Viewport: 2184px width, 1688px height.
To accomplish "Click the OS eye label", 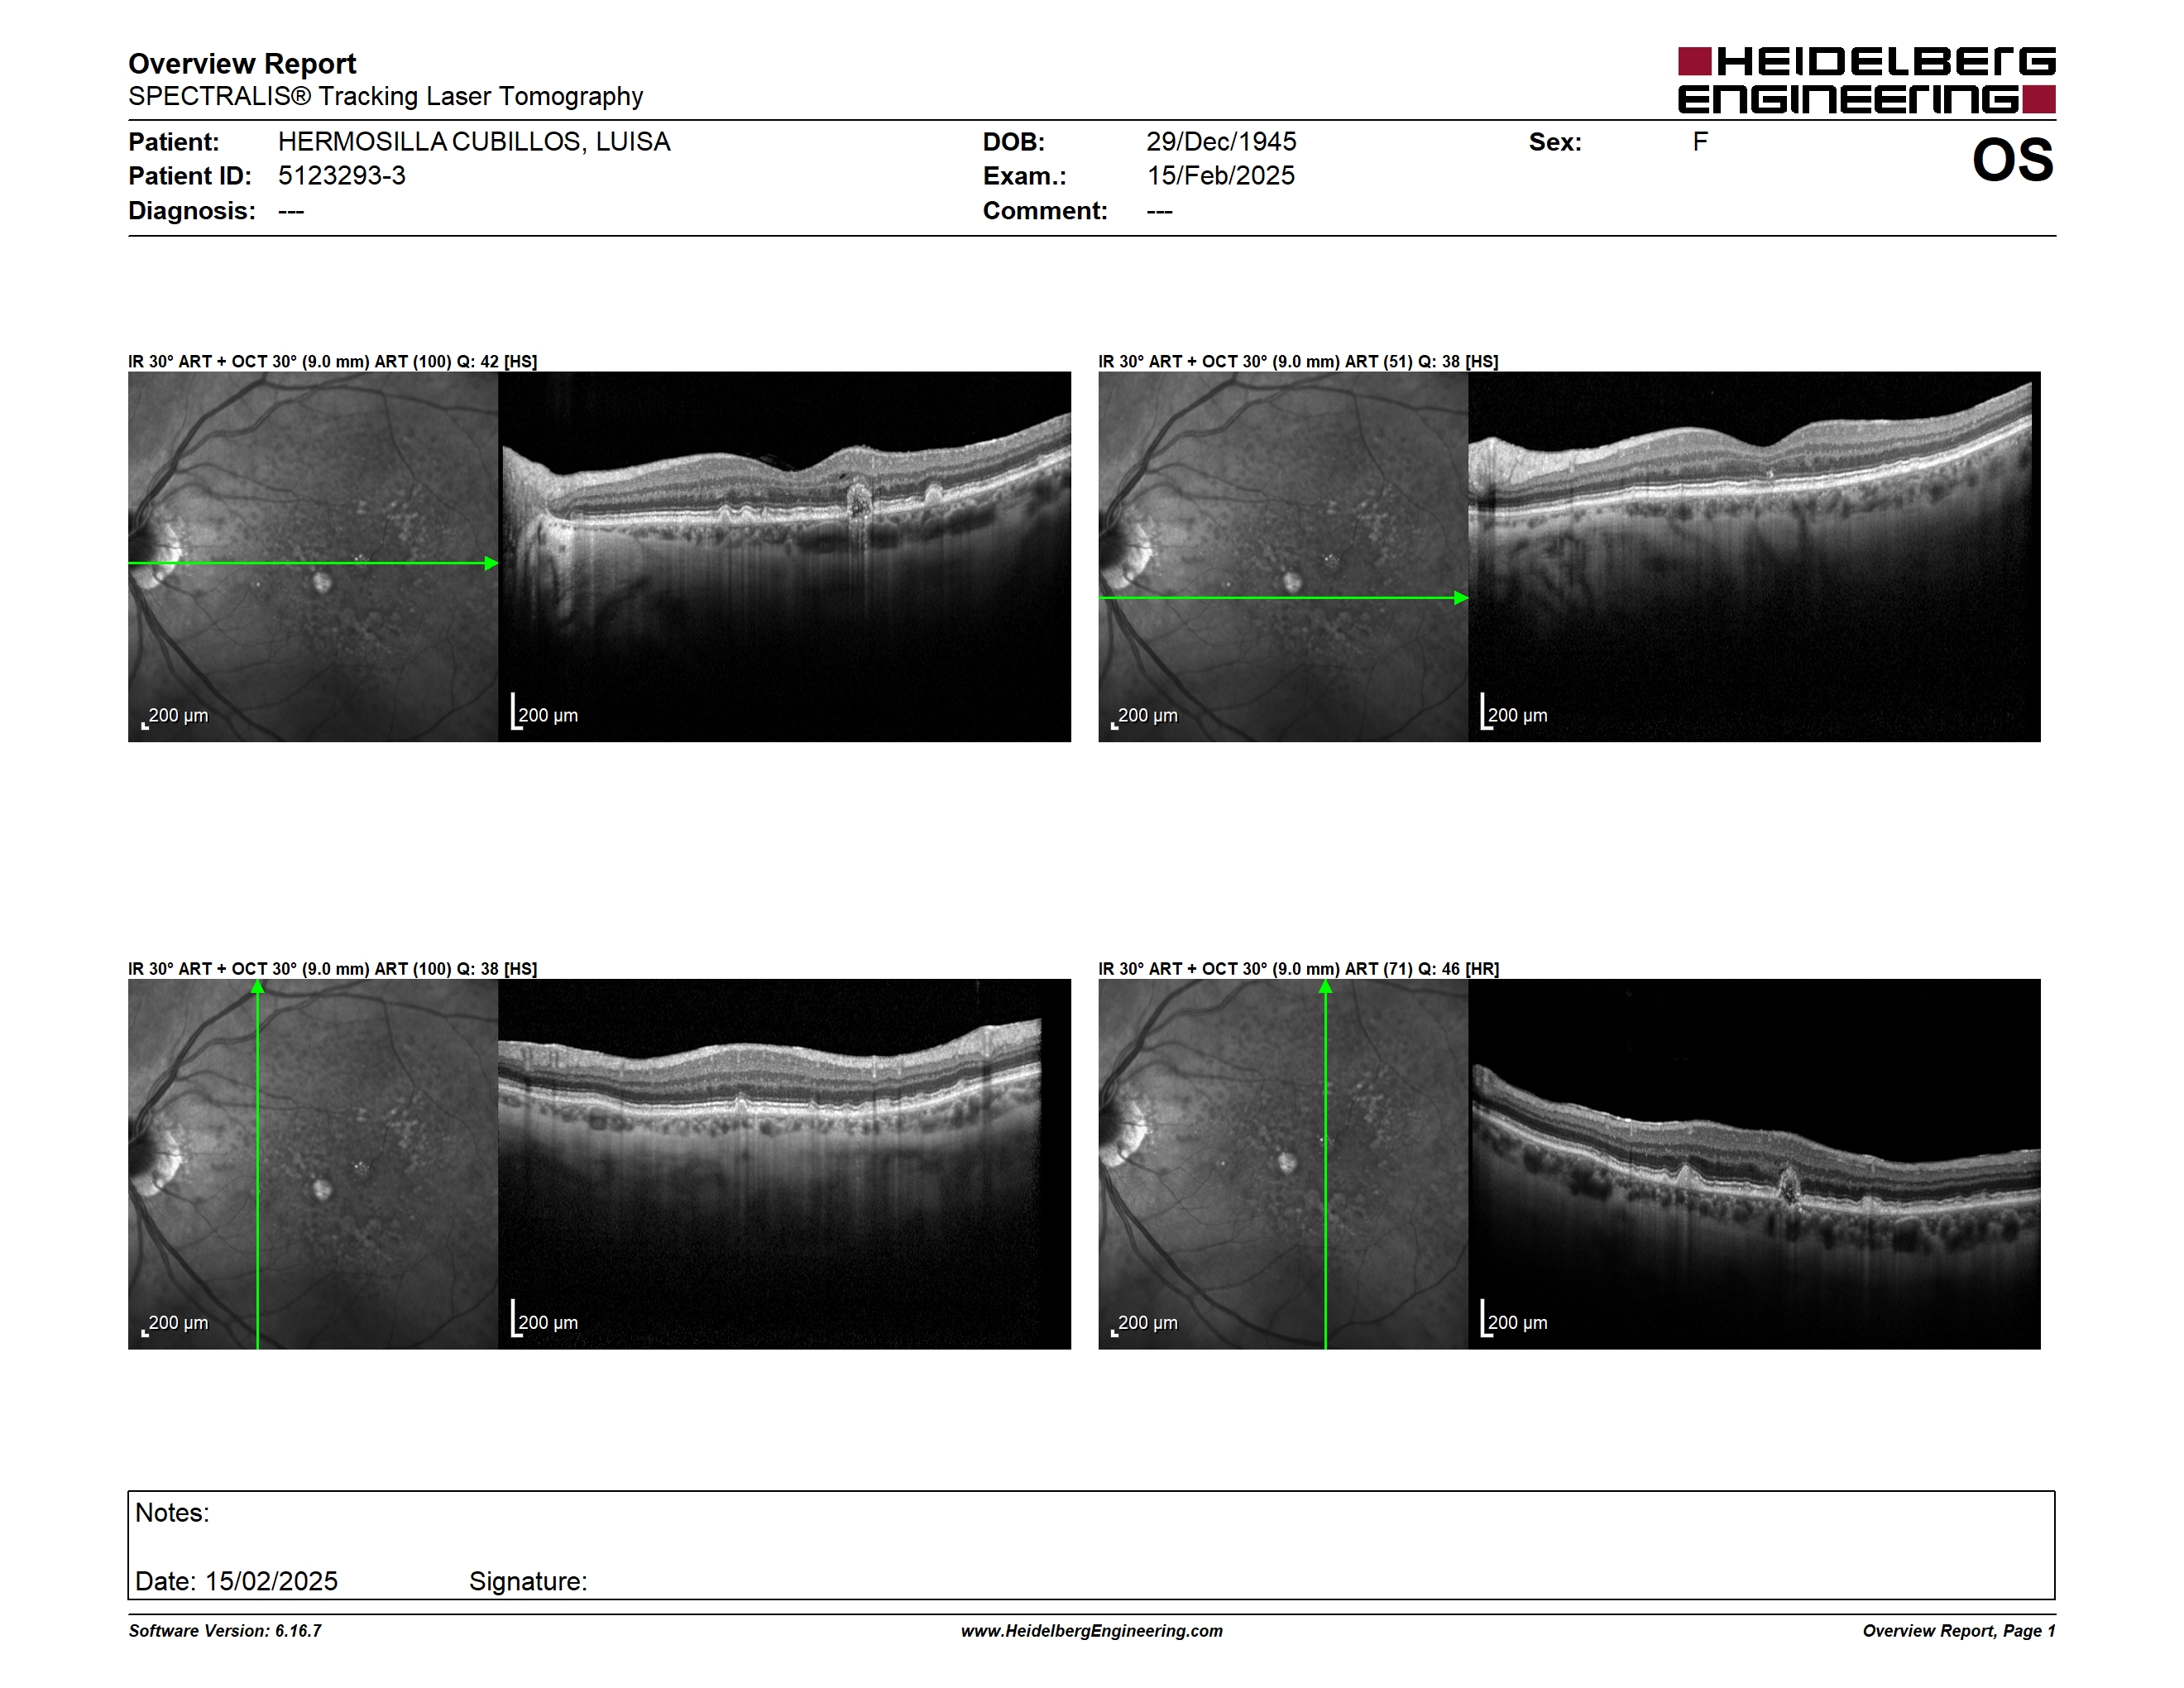I will point(2012,160).
